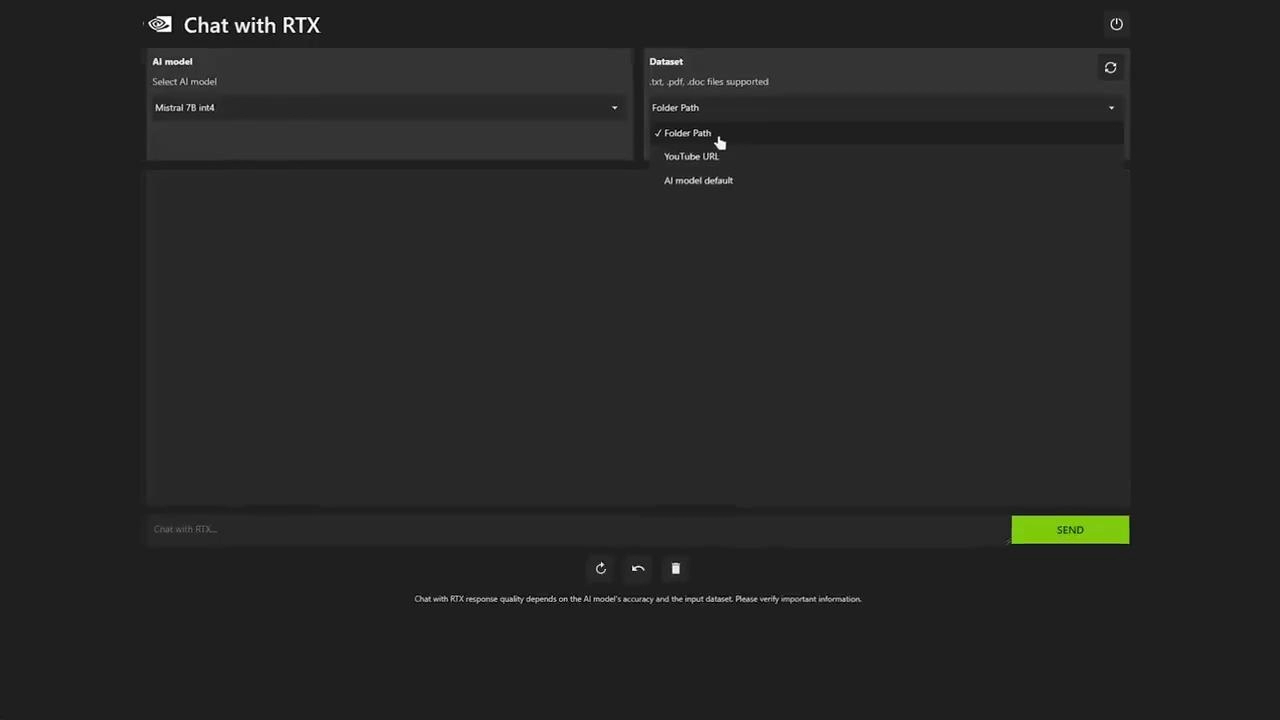Focus the Chat with RTX message input
The width and height of the screenshot is (1280, 720).
coord(578,529)
